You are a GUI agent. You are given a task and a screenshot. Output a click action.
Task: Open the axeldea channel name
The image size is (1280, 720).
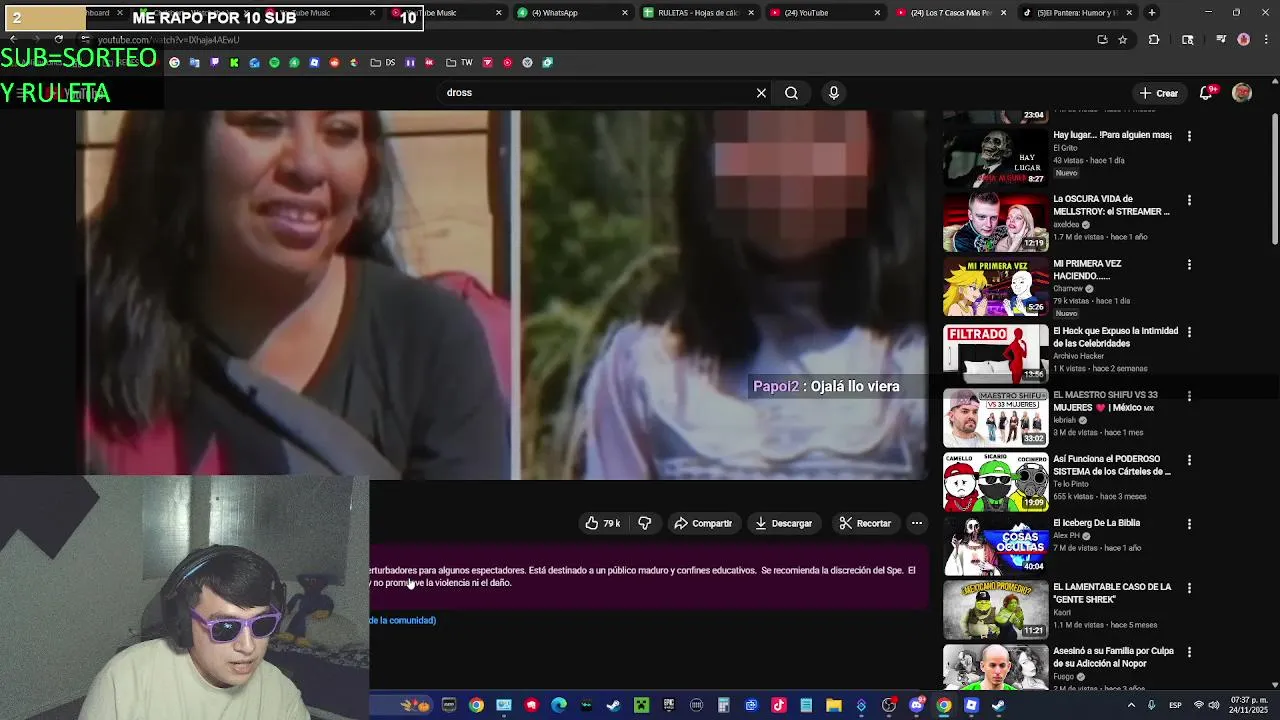[x=1066, y=225]
